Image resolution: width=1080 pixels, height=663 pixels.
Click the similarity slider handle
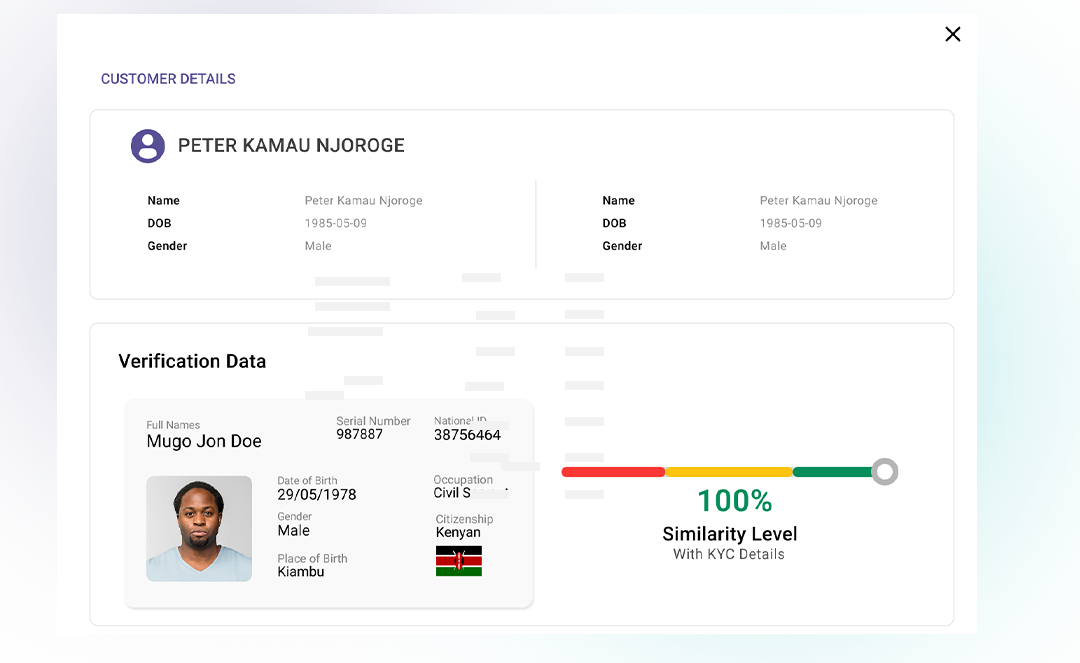884,472
